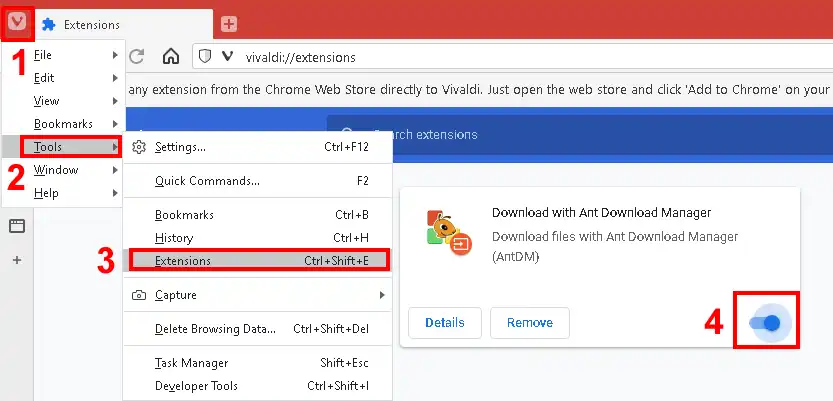This screenshot has width=833, height=401.
Task: Choose Settings... from Tools menu
Action: [x=258, y=147]
